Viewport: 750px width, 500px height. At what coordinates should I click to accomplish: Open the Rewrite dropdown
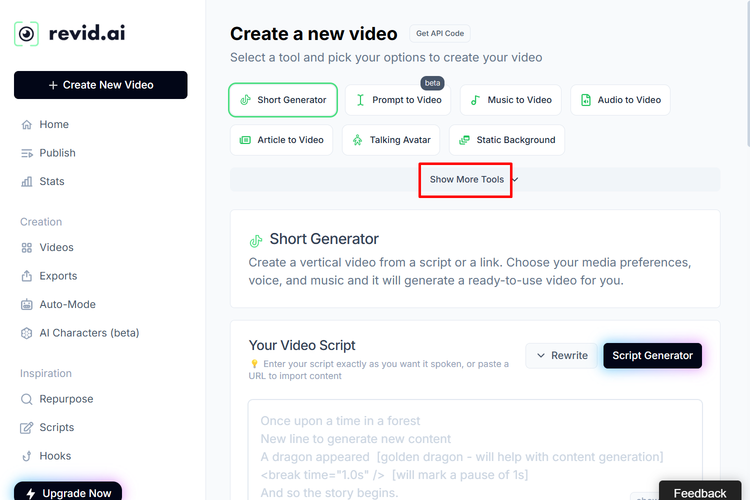pos(562,356)
